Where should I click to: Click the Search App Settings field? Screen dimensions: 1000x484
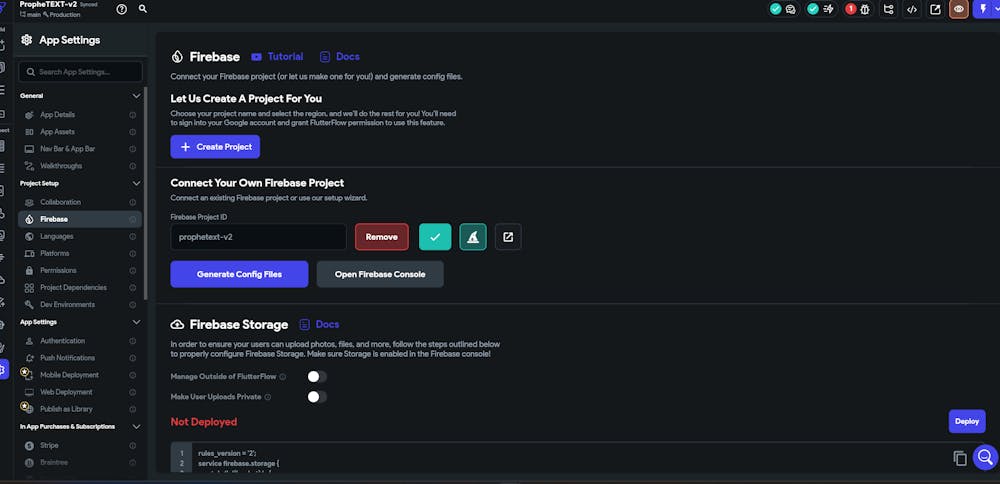tap(80, 72)
